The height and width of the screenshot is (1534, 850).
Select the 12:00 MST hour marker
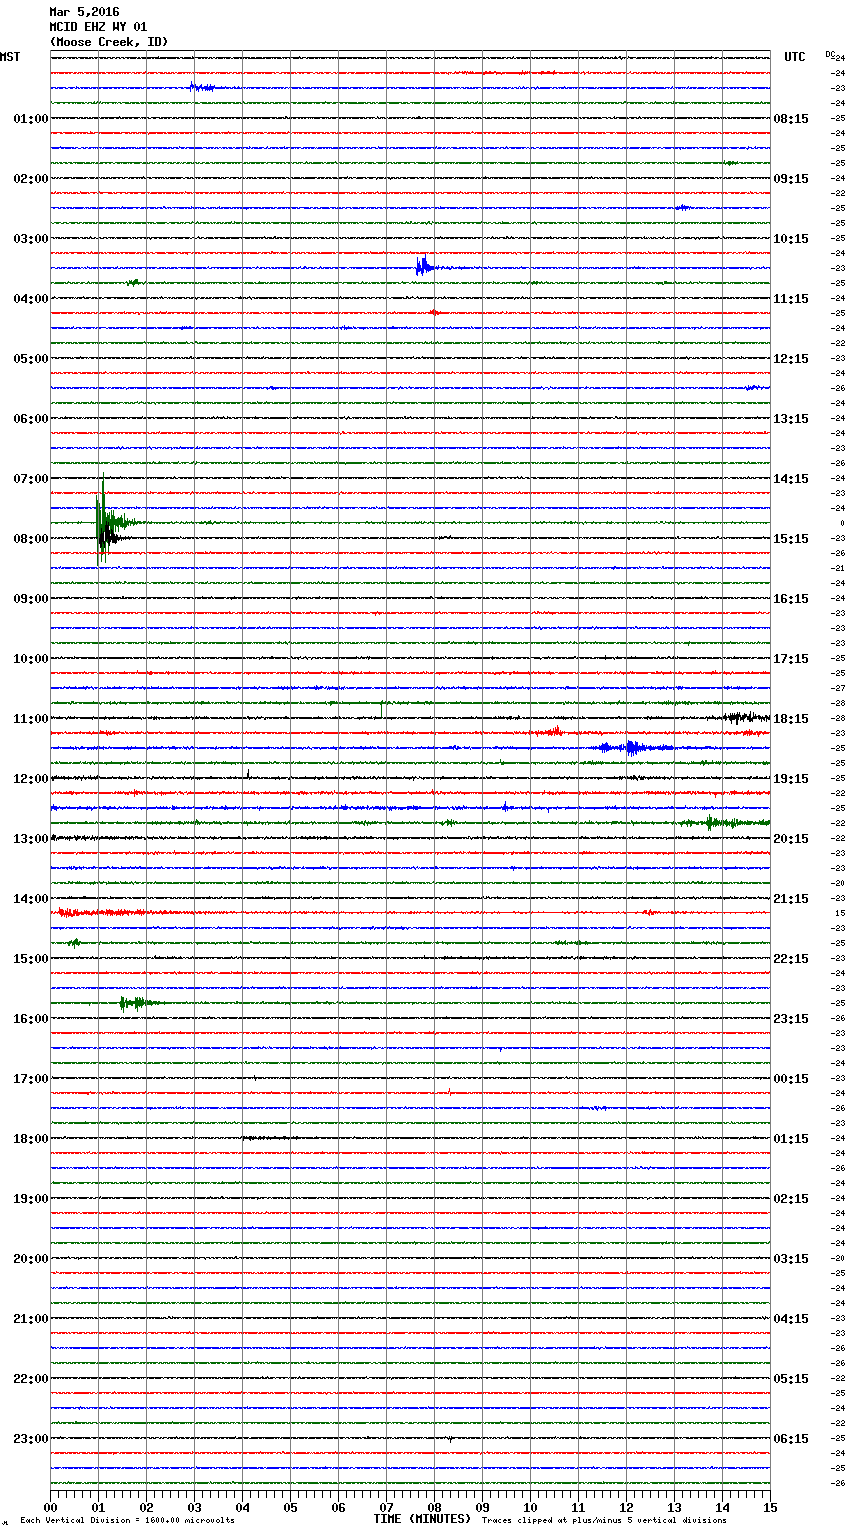click(30, 779)
